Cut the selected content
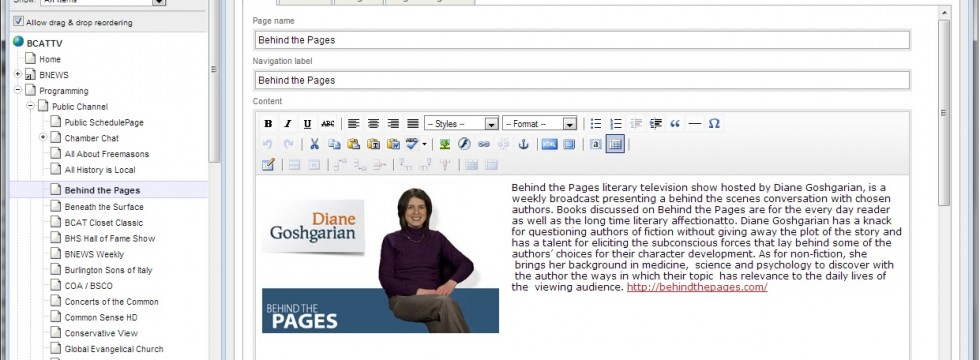The height and width of the screenshot is (360, 980). point(314,144)
